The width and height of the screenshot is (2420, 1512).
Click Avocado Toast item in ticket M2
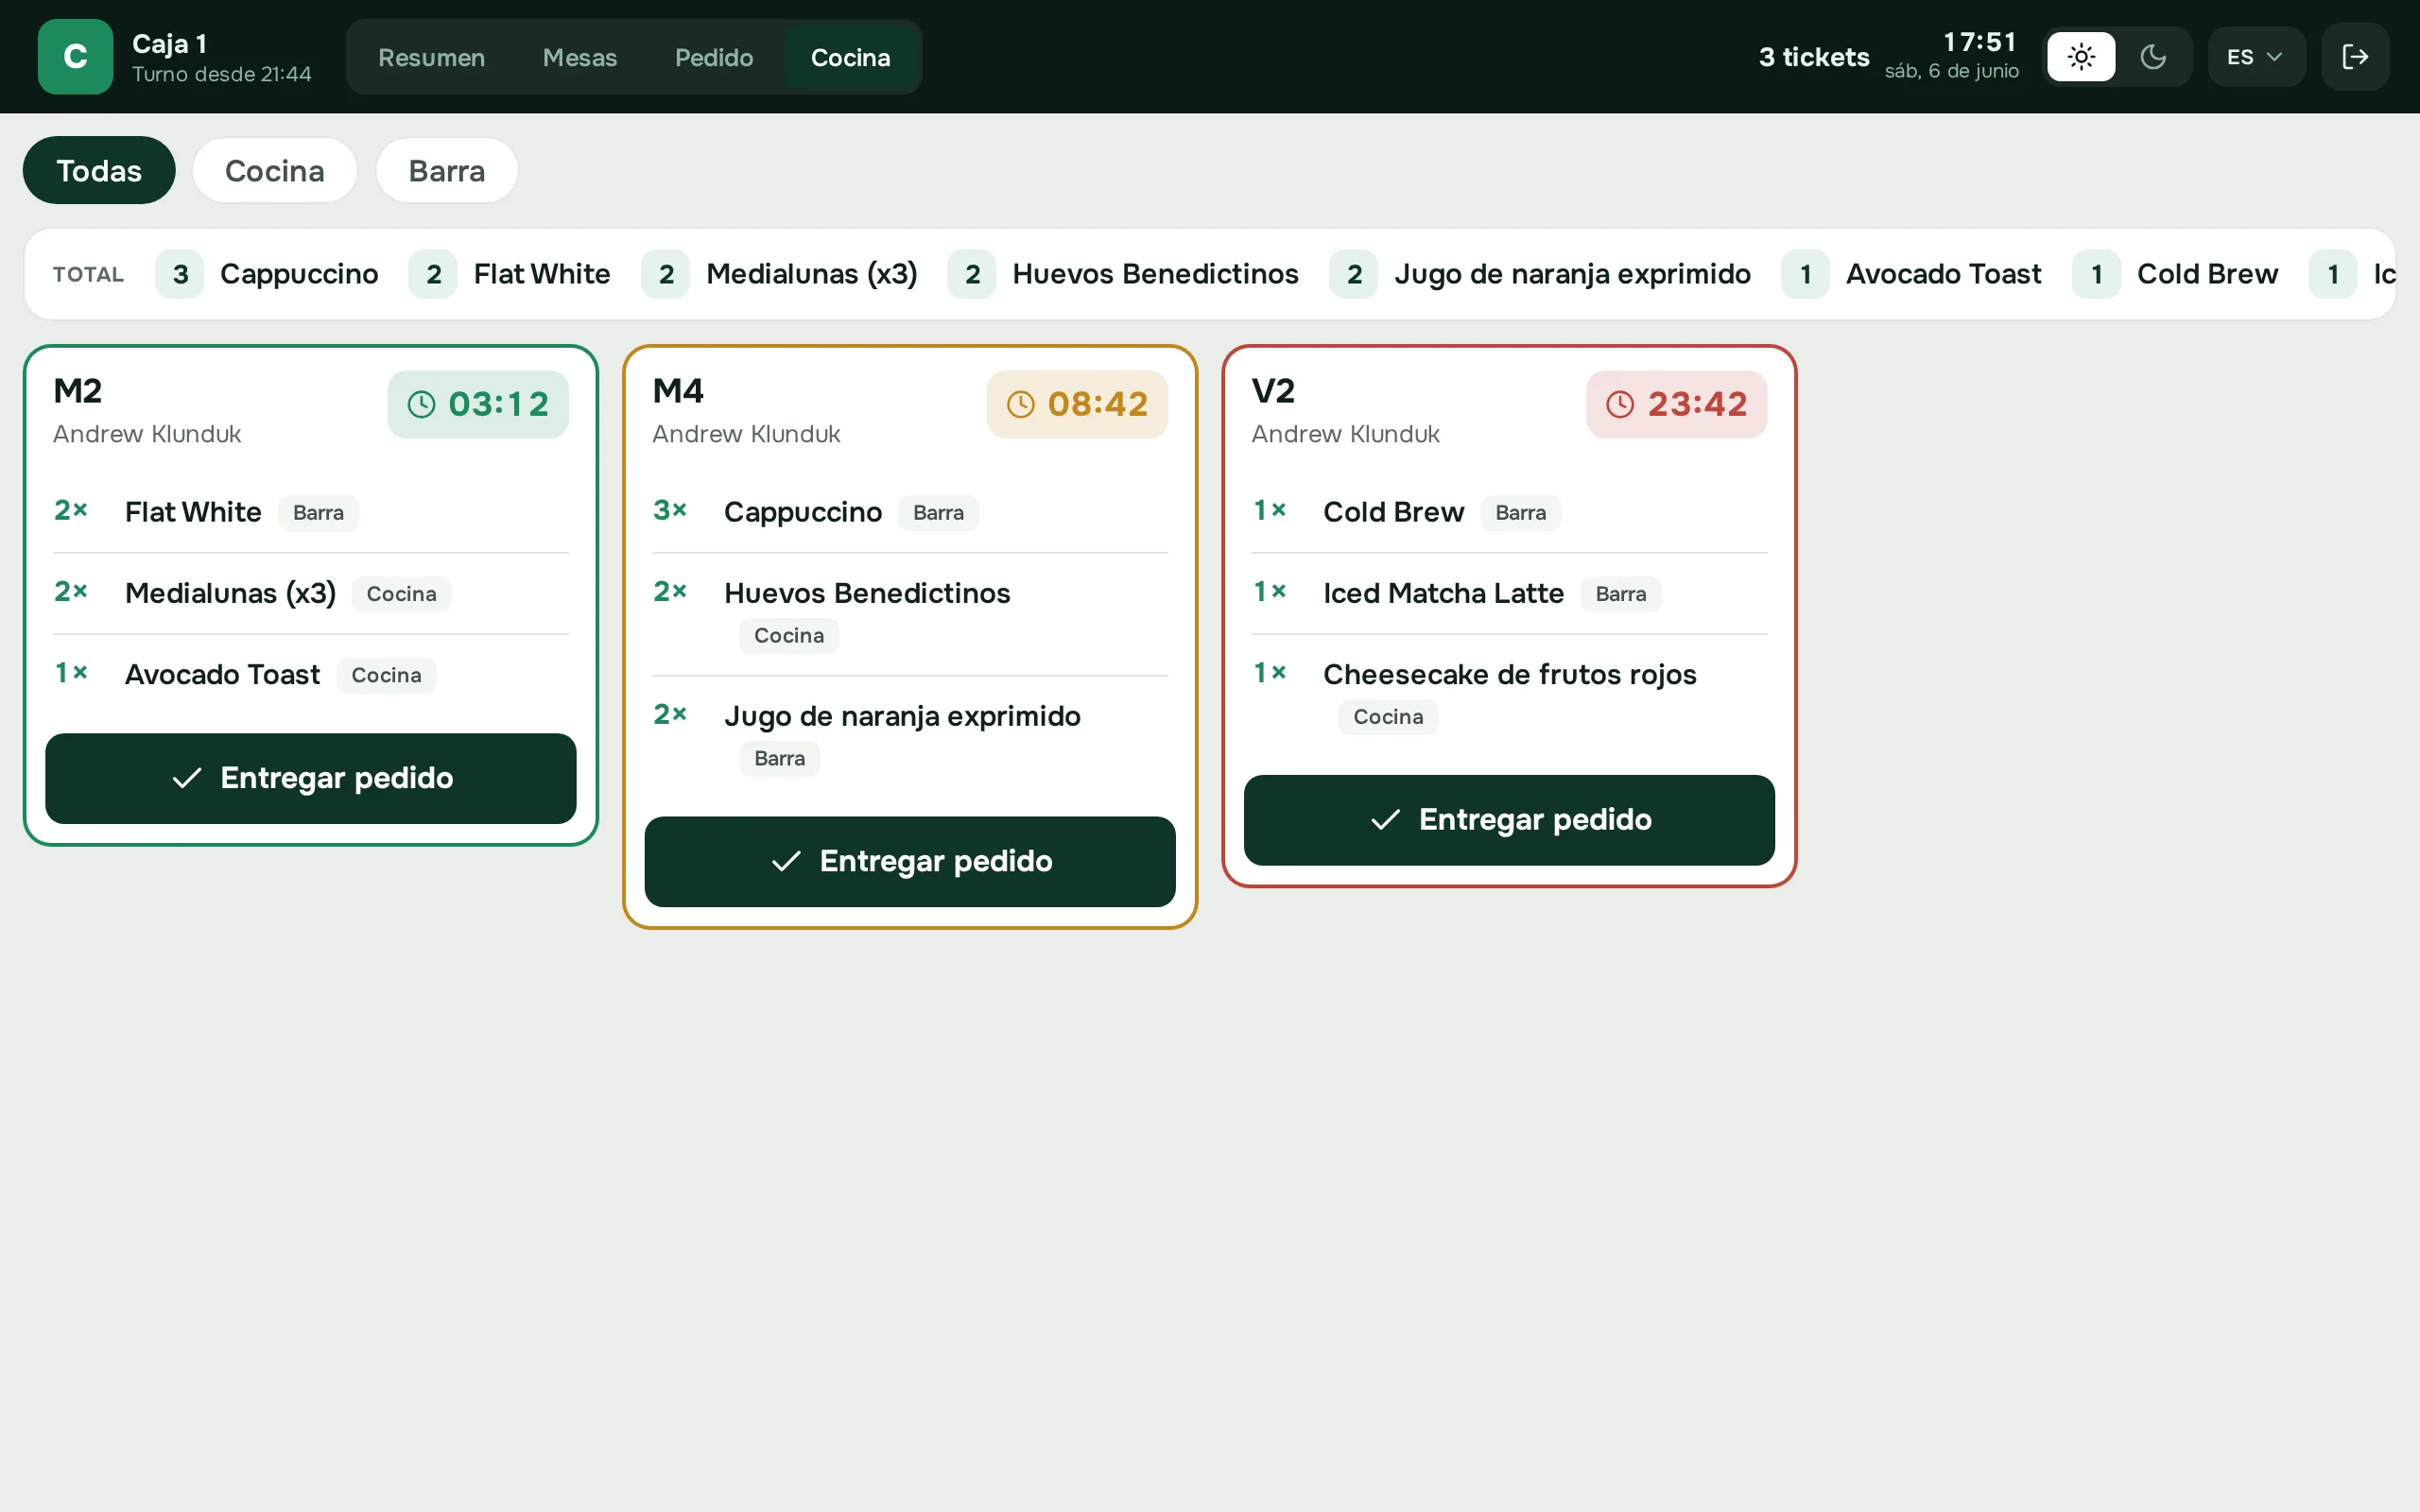pos(222,674)
